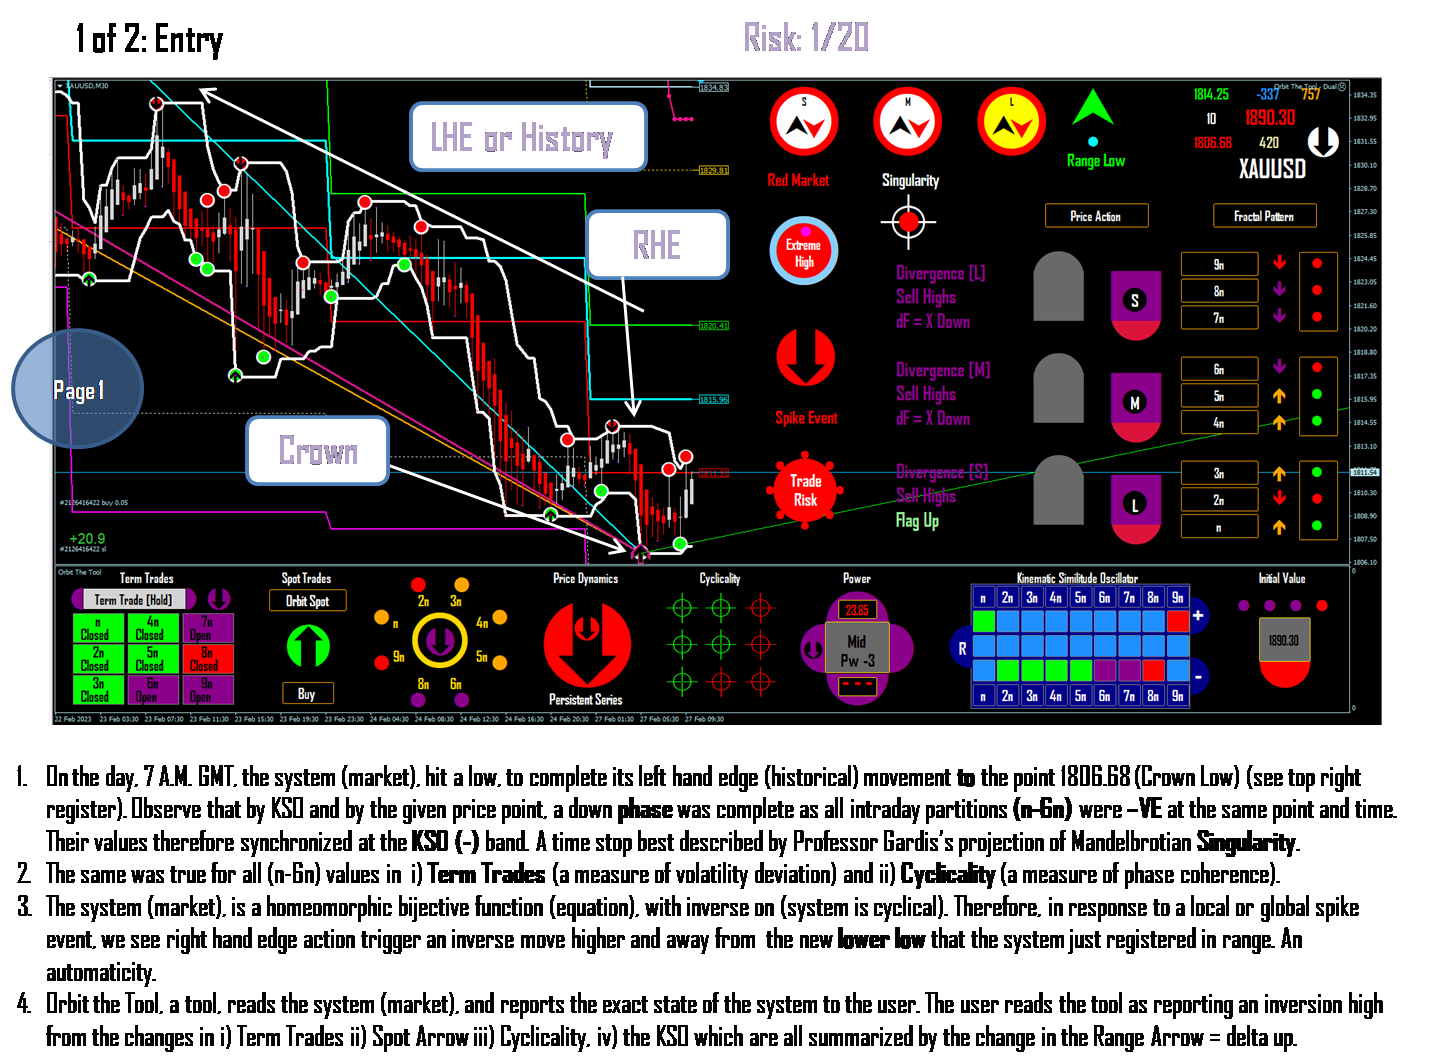
Task: Click the 'Persistent Series' label
Action: [586, 700]
